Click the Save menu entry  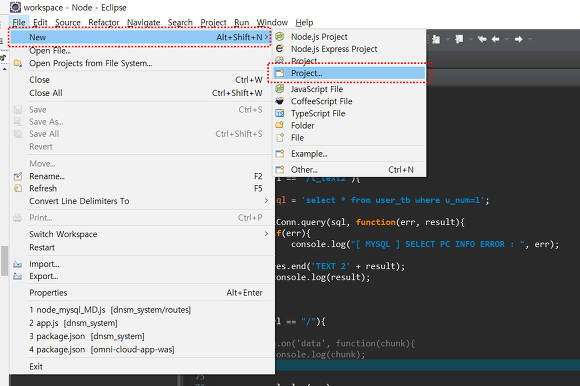tap(141, 109)
